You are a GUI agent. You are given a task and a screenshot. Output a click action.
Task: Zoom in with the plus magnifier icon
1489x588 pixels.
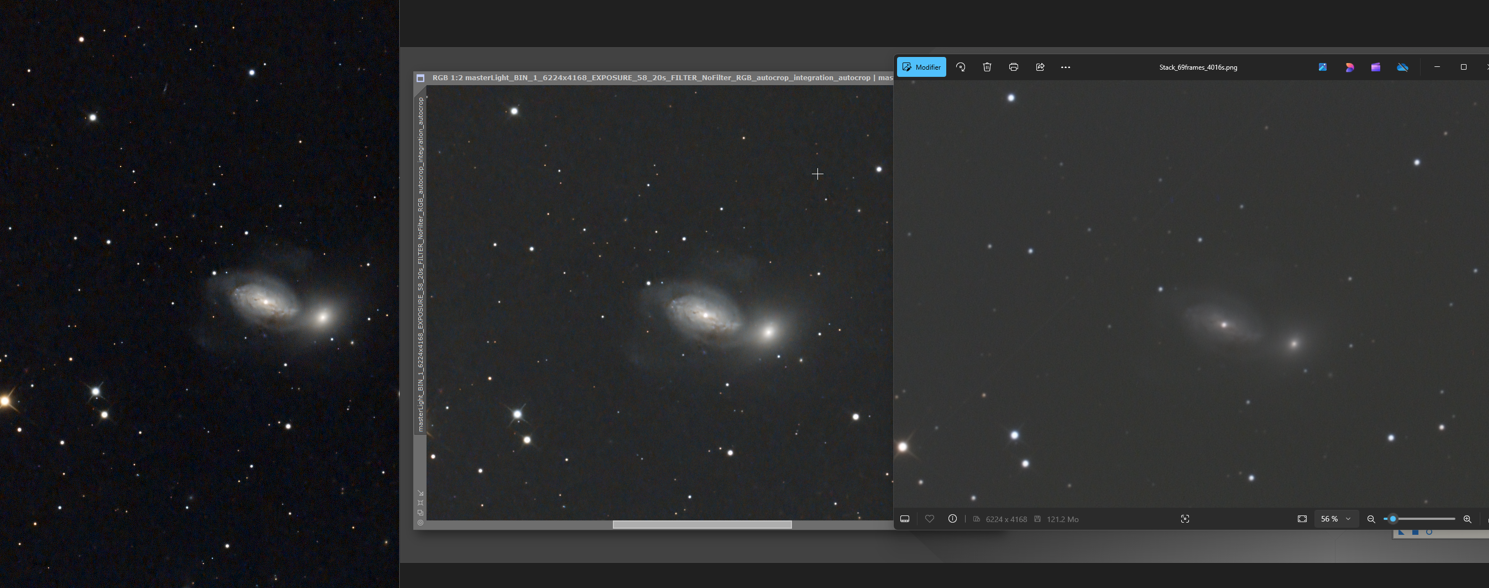point(1467,519)
